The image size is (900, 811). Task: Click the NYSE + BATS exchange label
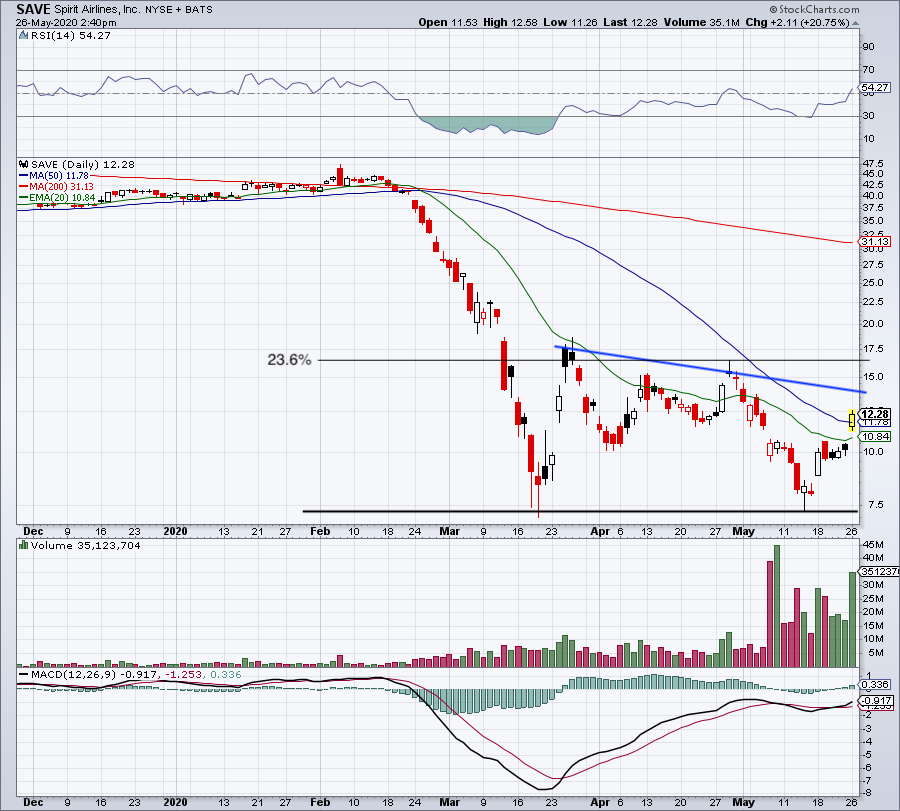178,10
